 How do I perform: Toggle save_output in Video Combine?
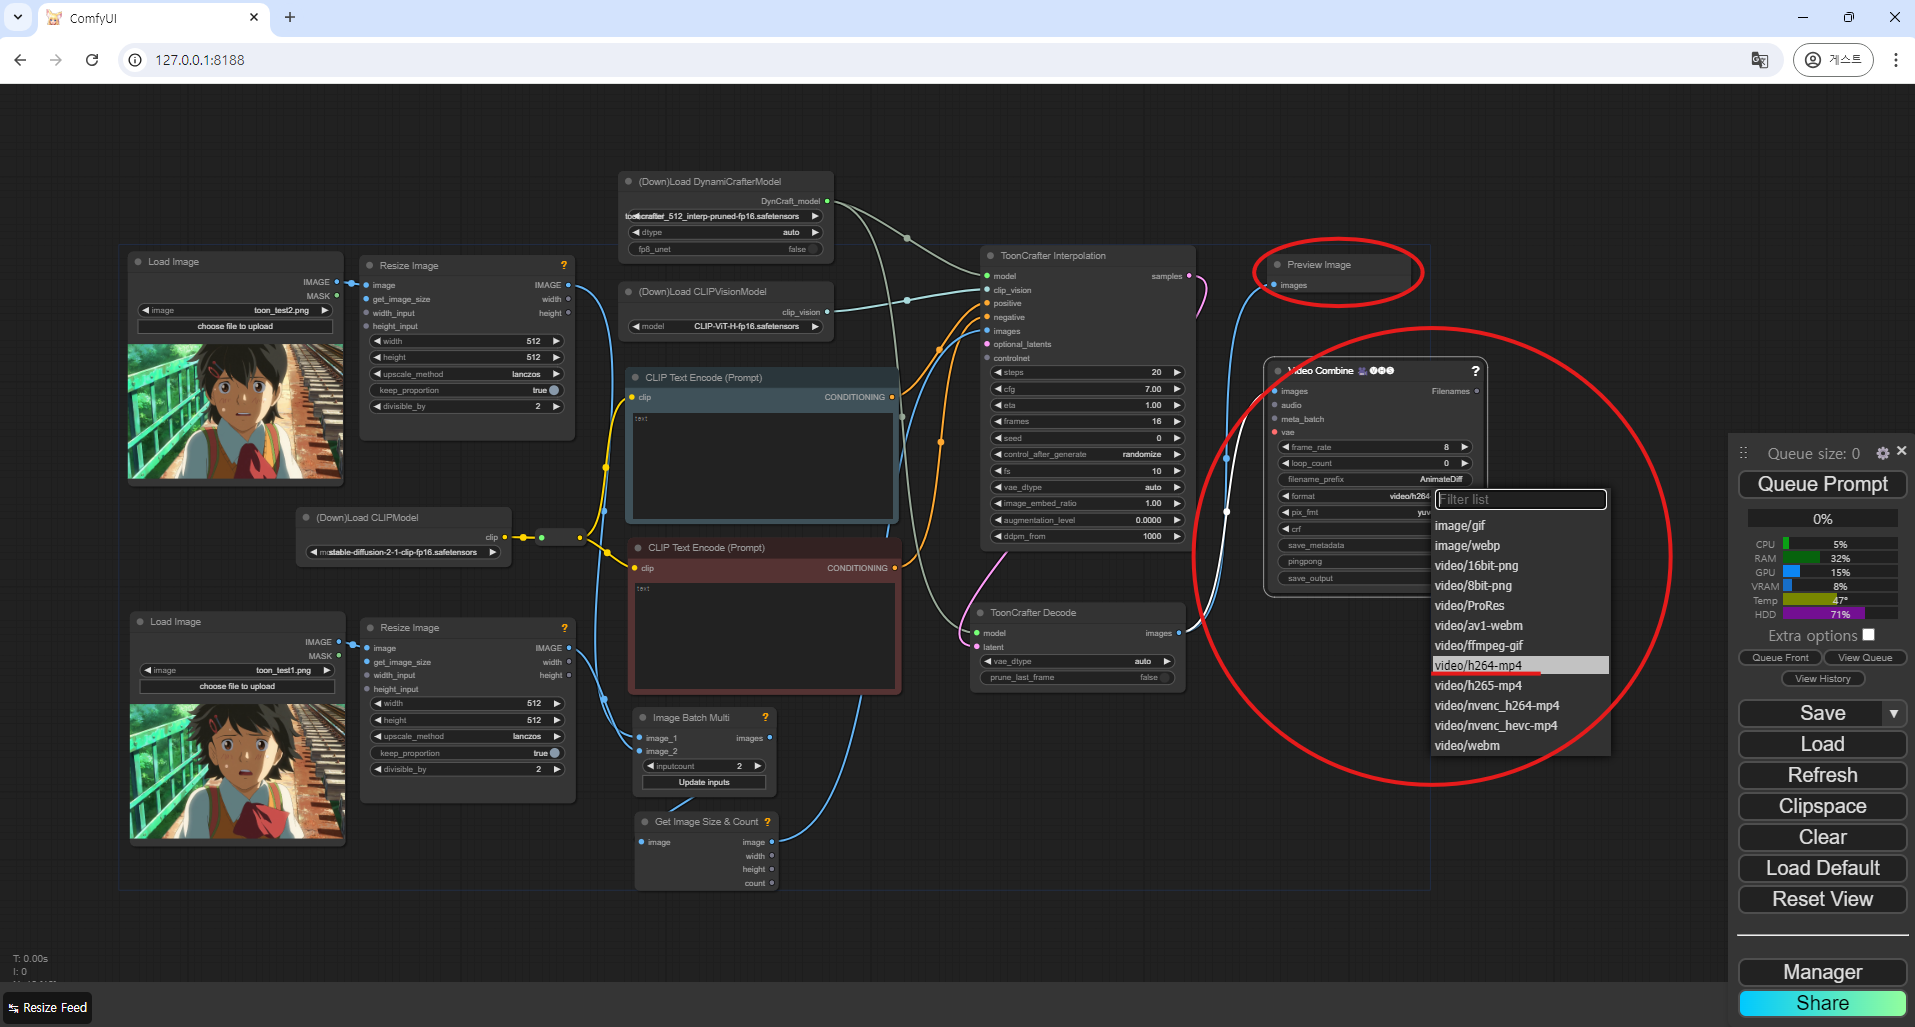[1354, 578]
